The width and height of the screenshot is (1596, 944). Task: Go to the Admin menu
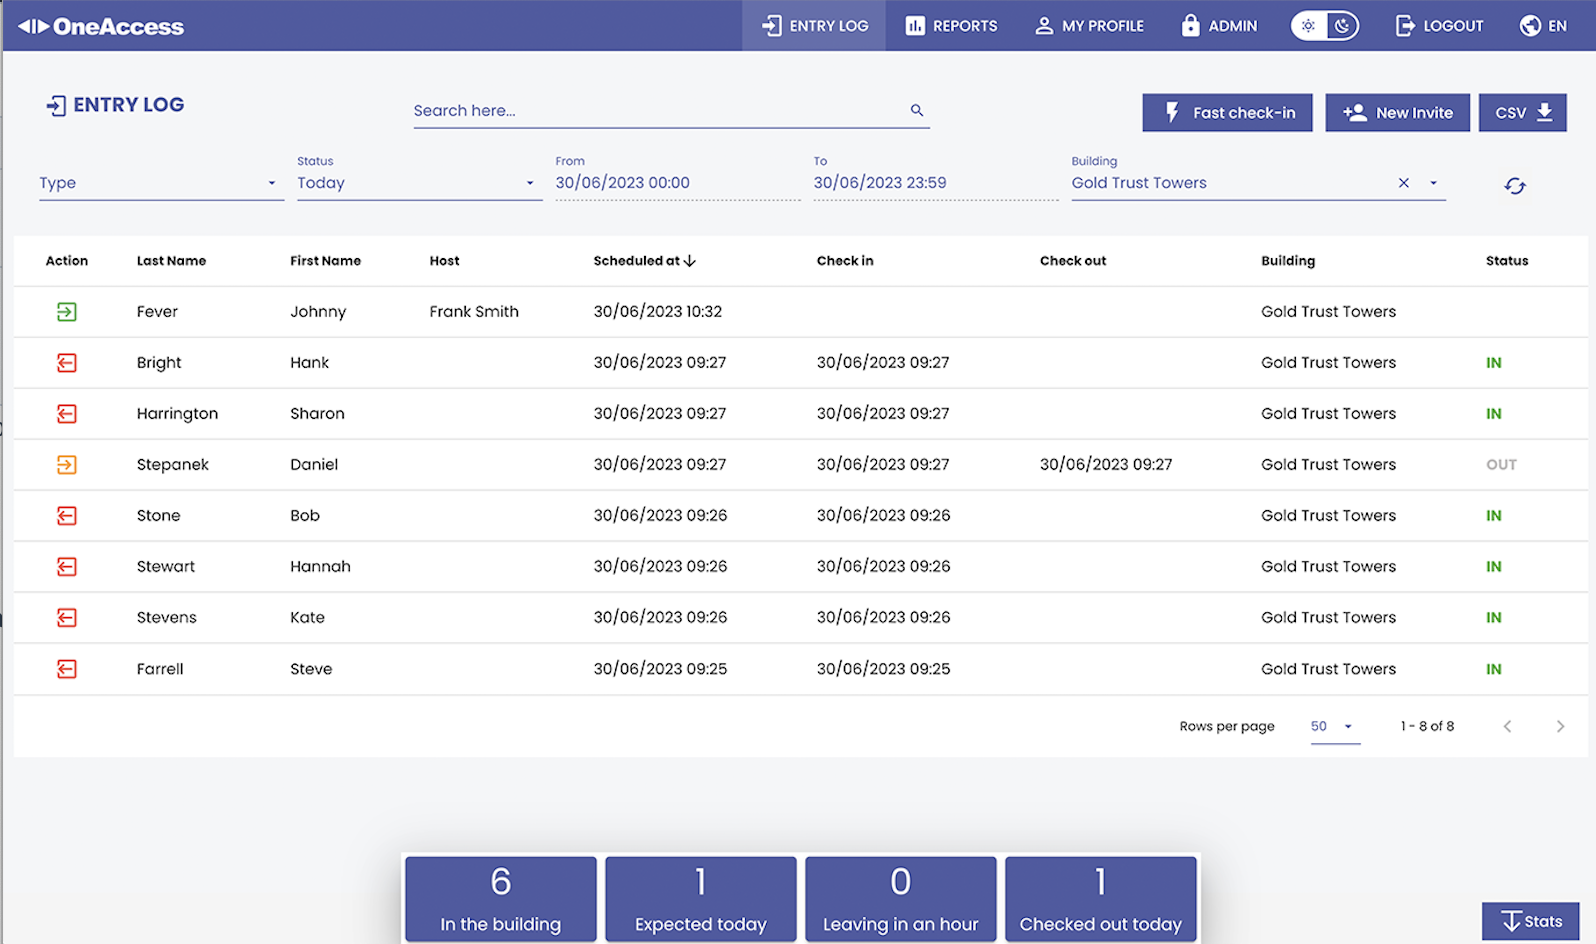1219,26
